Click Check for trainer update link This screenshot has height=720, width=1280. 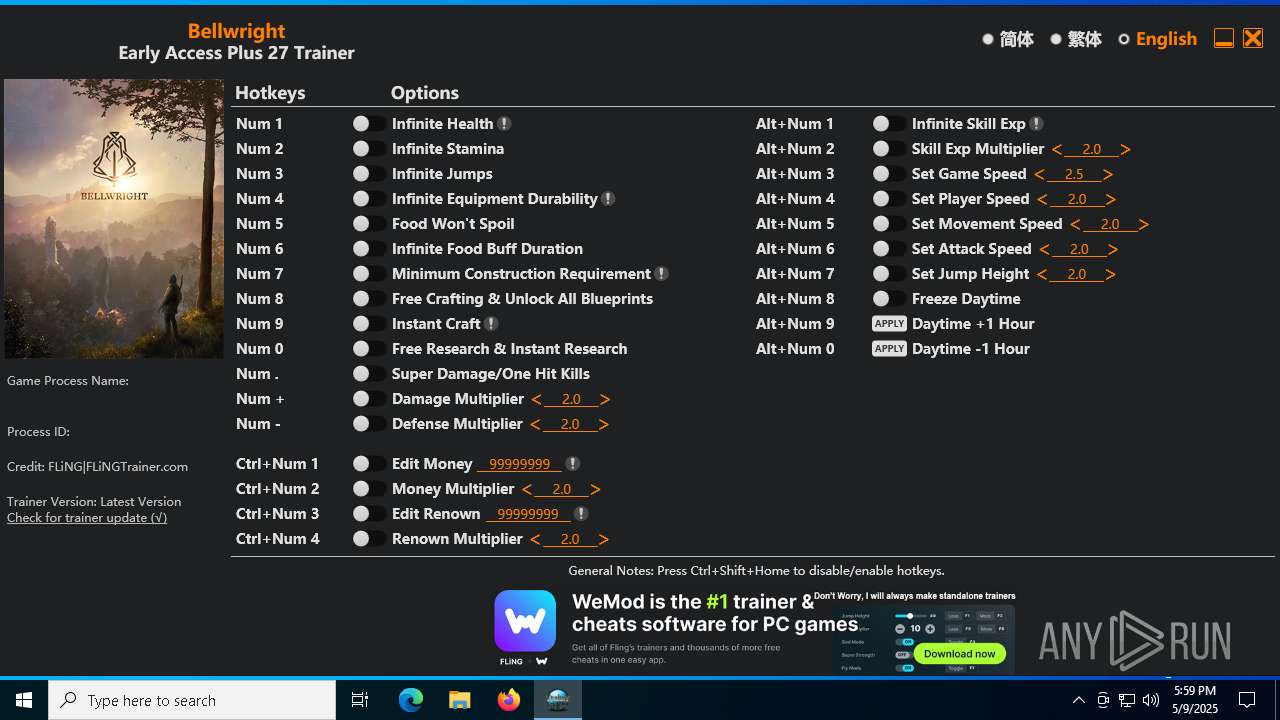(87, 518)
